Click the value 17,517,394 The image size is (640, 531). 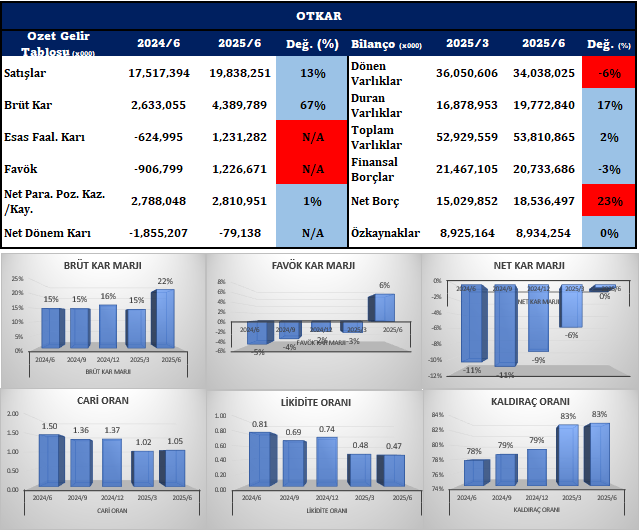[x=159, y=73]
